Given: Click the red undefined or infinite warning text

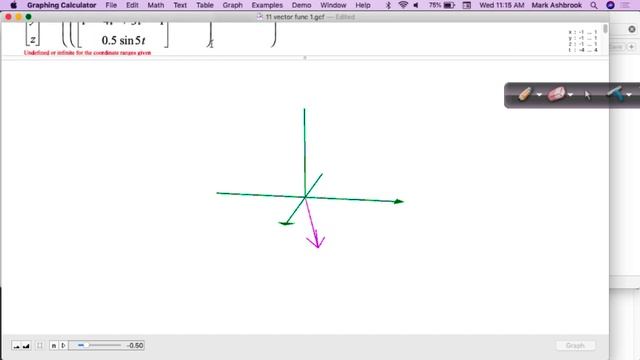Looking at the screenshot, I should [87, 53].
